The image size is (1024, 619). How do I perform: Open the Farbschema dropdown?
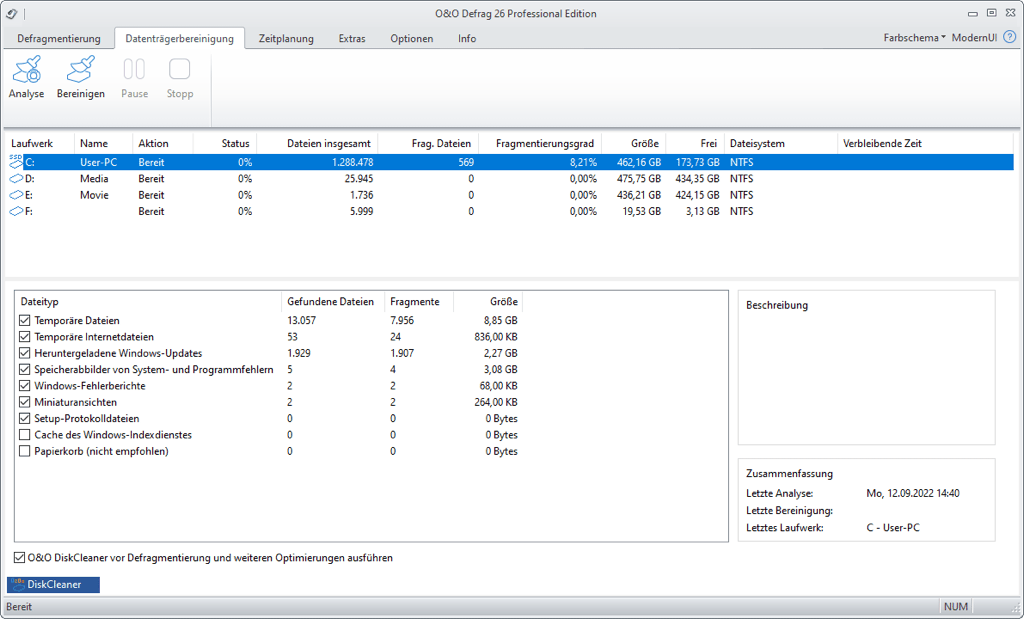click(914, 37)
